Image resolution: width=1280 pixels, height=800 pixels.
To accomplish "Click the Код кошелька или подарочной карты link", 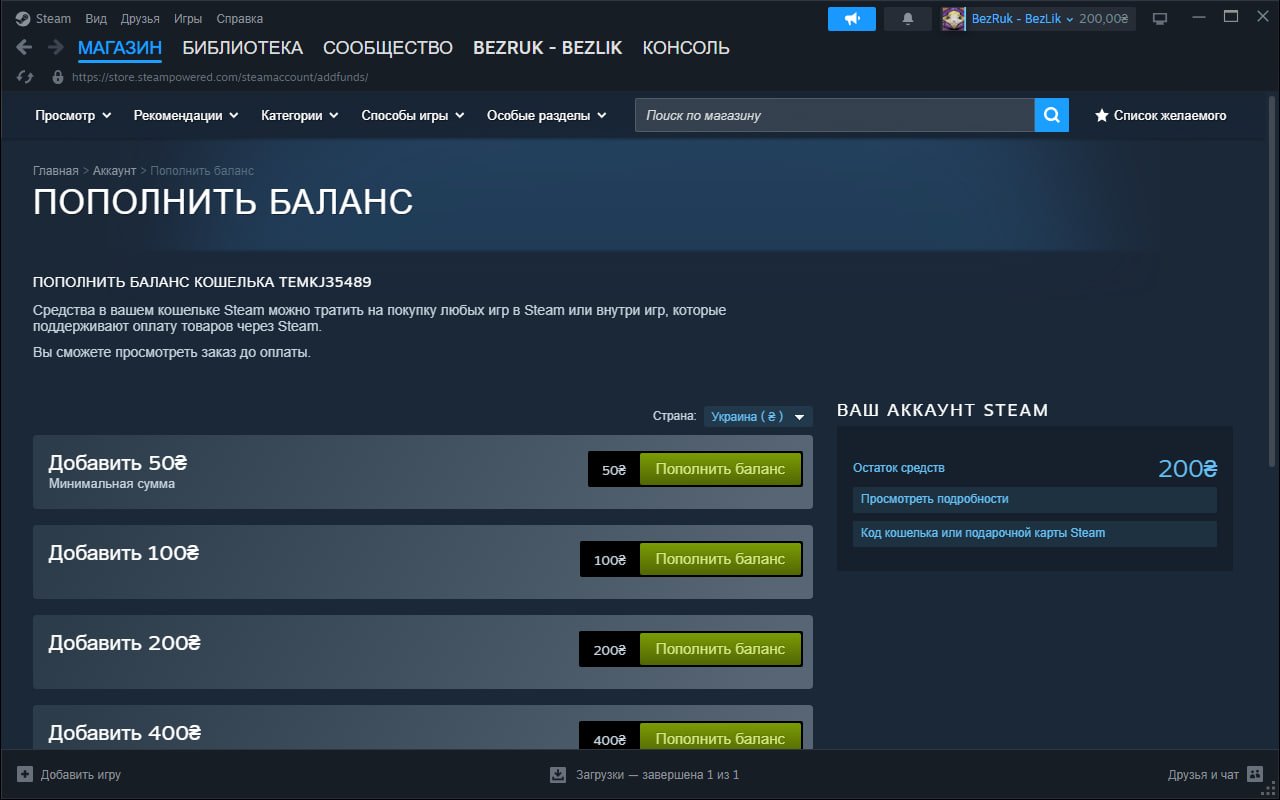I will (982, 533).
